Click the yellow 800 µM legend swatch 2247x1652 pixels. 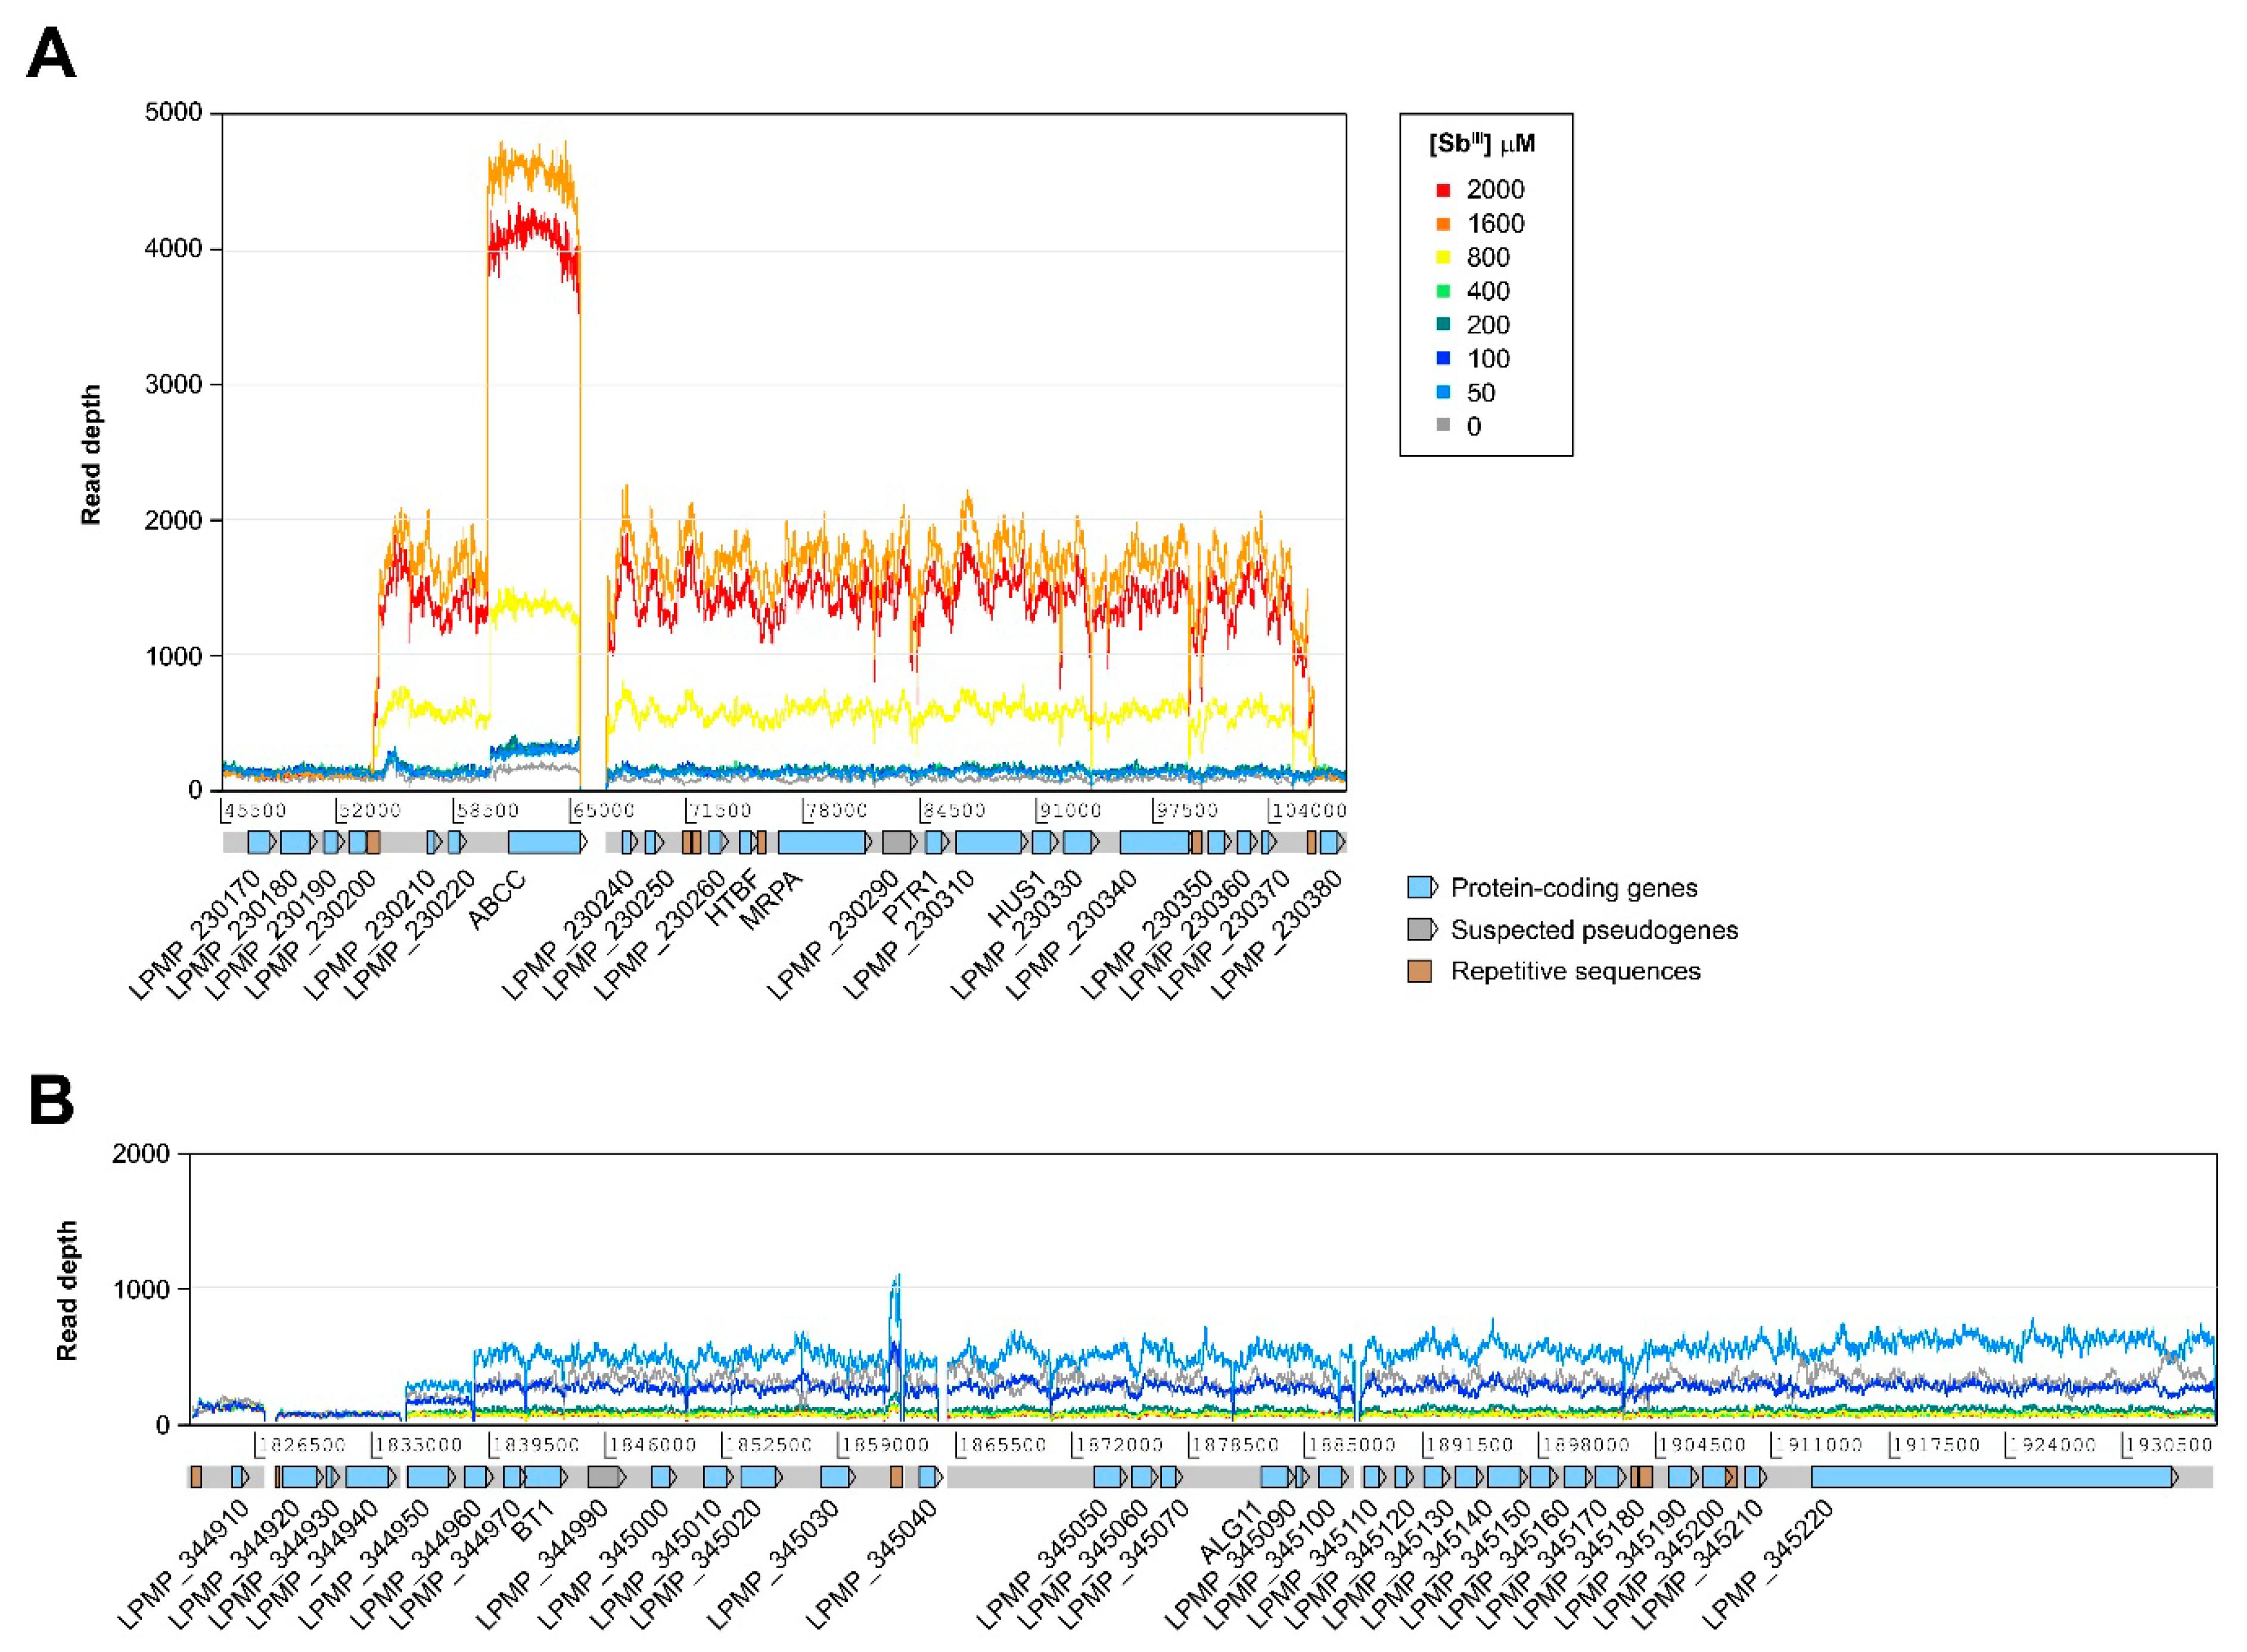(x=1443, y=258)
